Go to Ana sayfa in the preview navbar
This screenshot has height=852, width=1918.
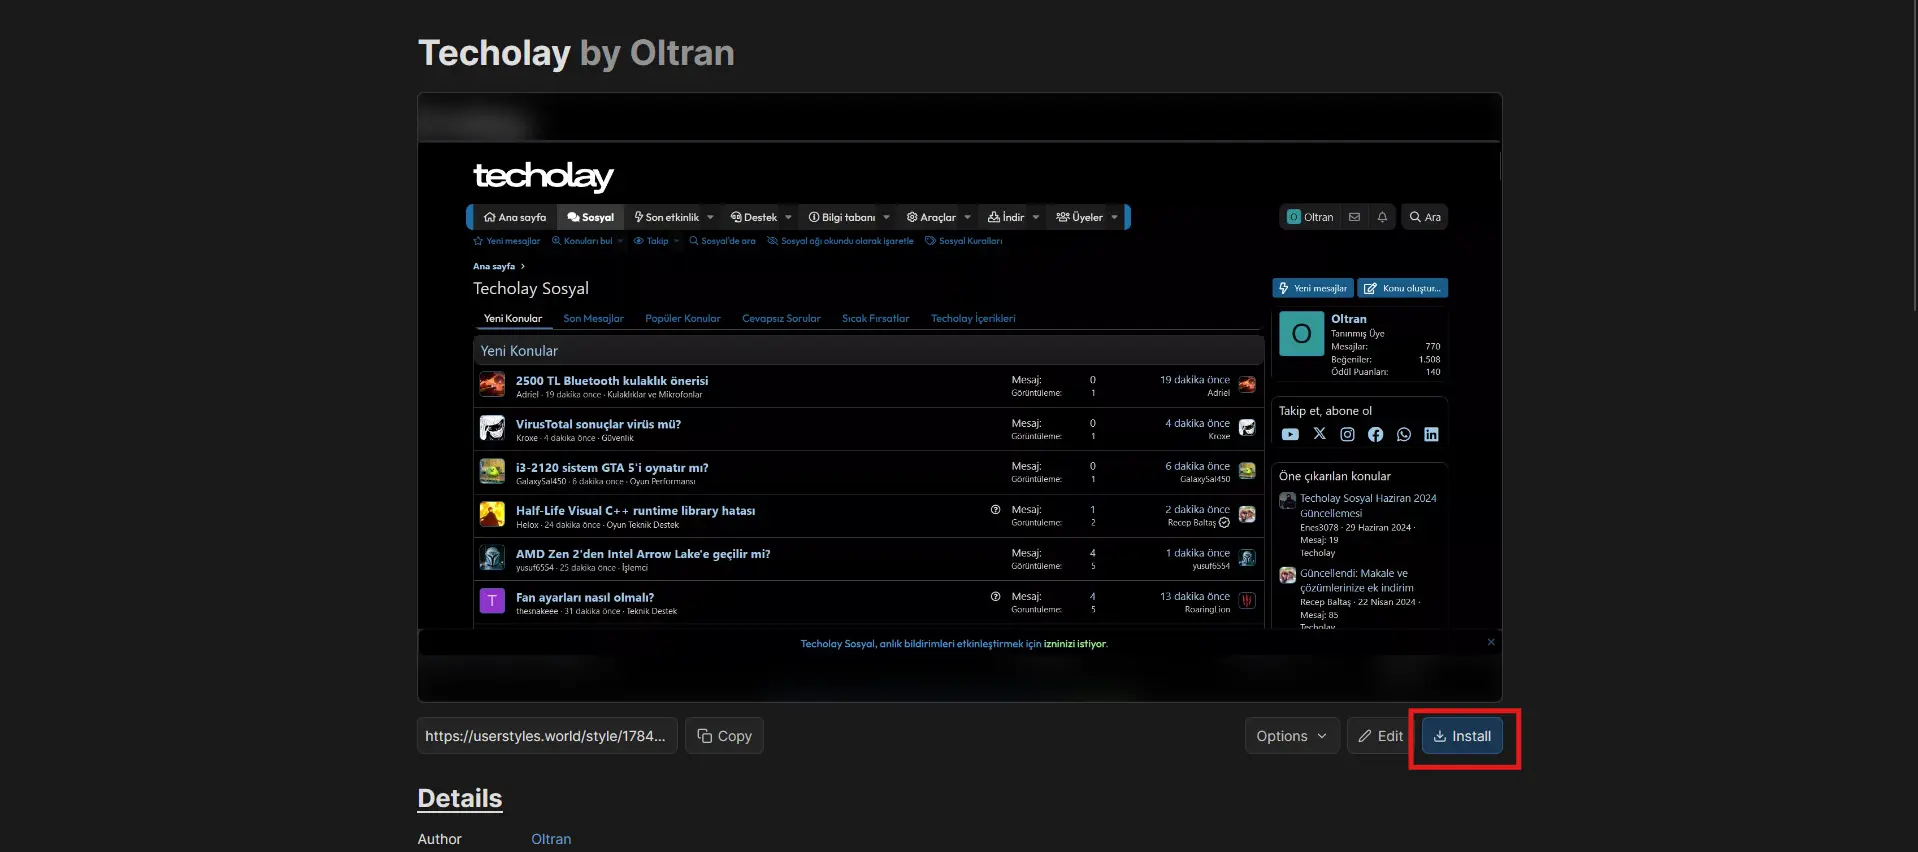point(515,217)
